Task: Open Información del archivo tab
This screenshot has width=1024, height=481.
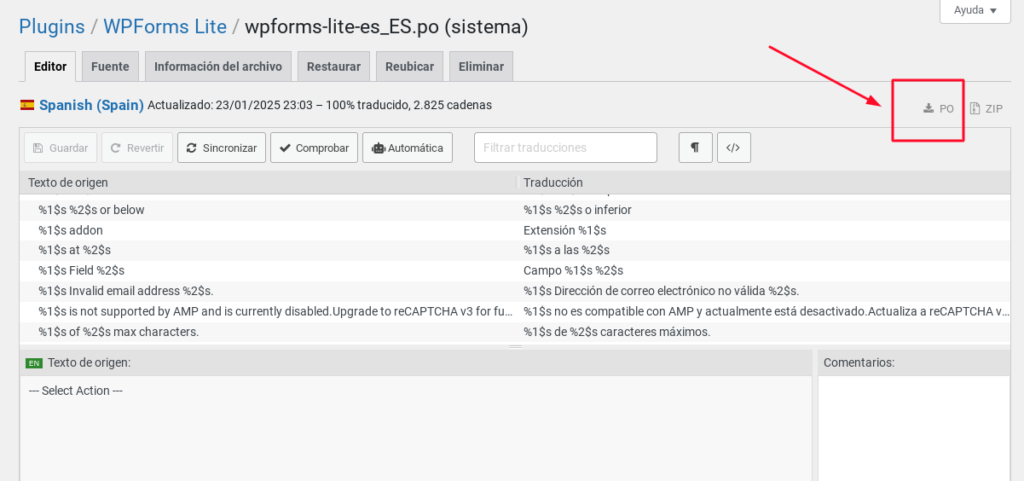Action: (218, 67)
